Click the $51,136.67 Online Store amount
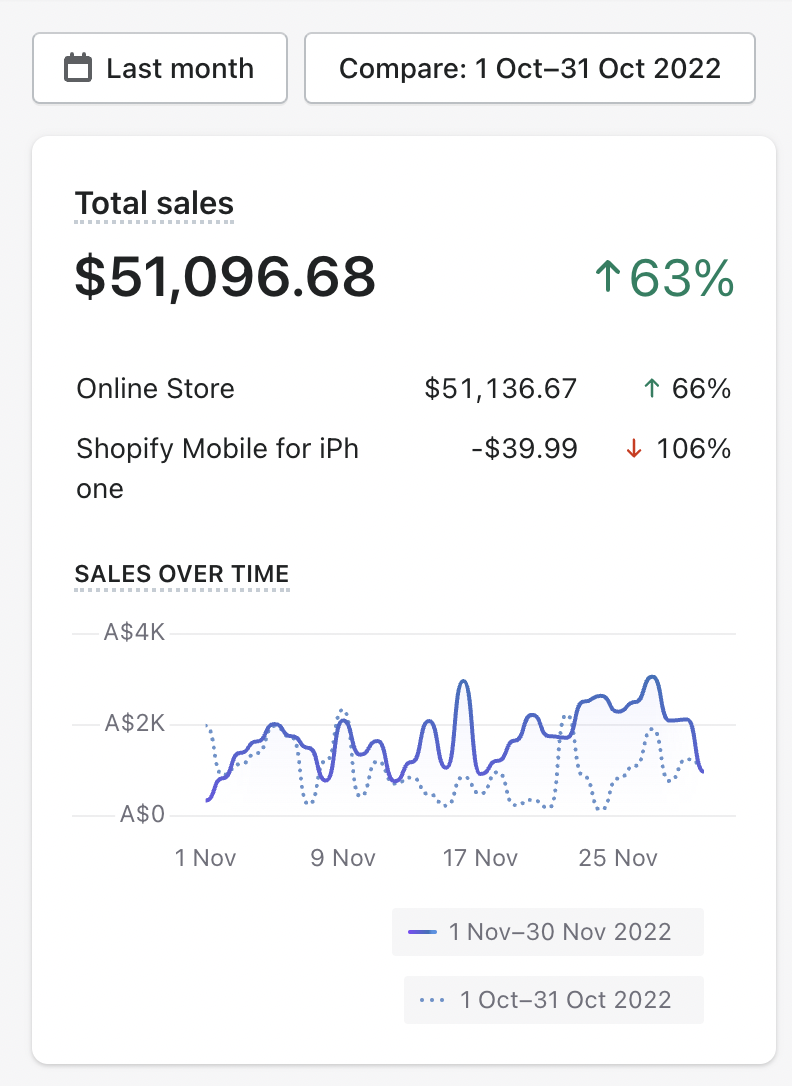Viewport: 792px width, 1086px height. (501, 389)
